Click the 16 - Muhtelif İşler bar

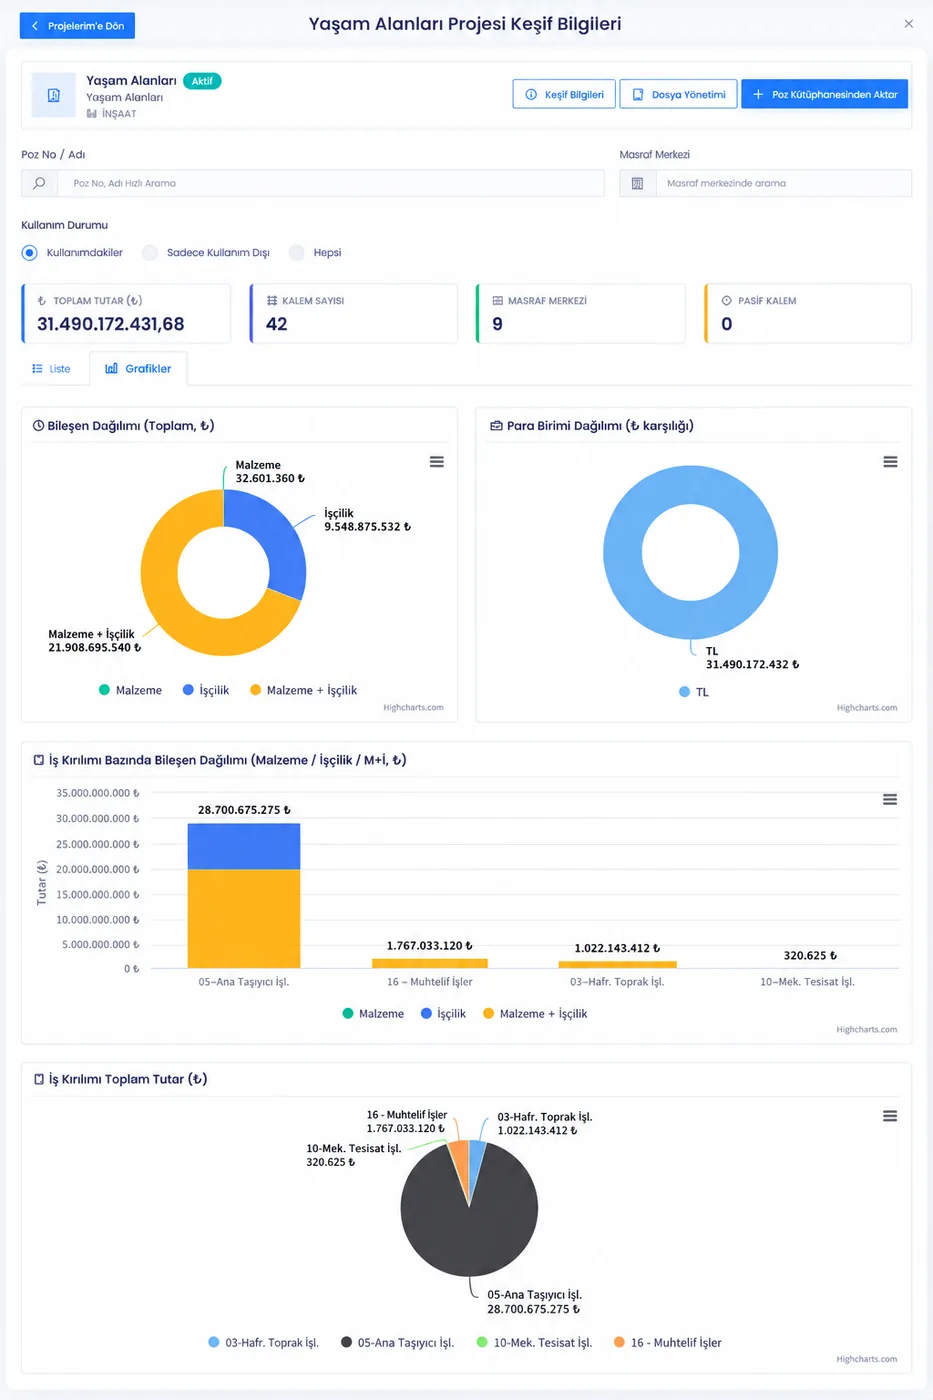point(430,963)
